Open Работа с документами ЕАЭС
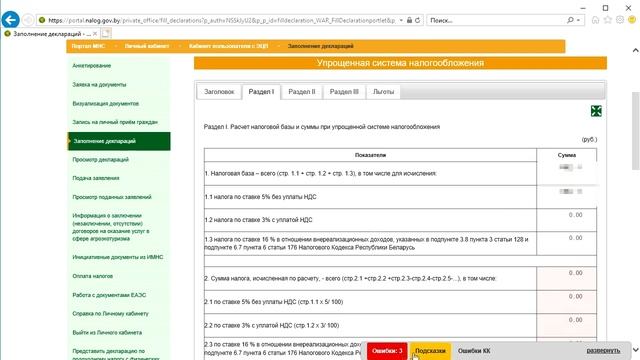This screenshot has height=360, width=640. [109, 295]
